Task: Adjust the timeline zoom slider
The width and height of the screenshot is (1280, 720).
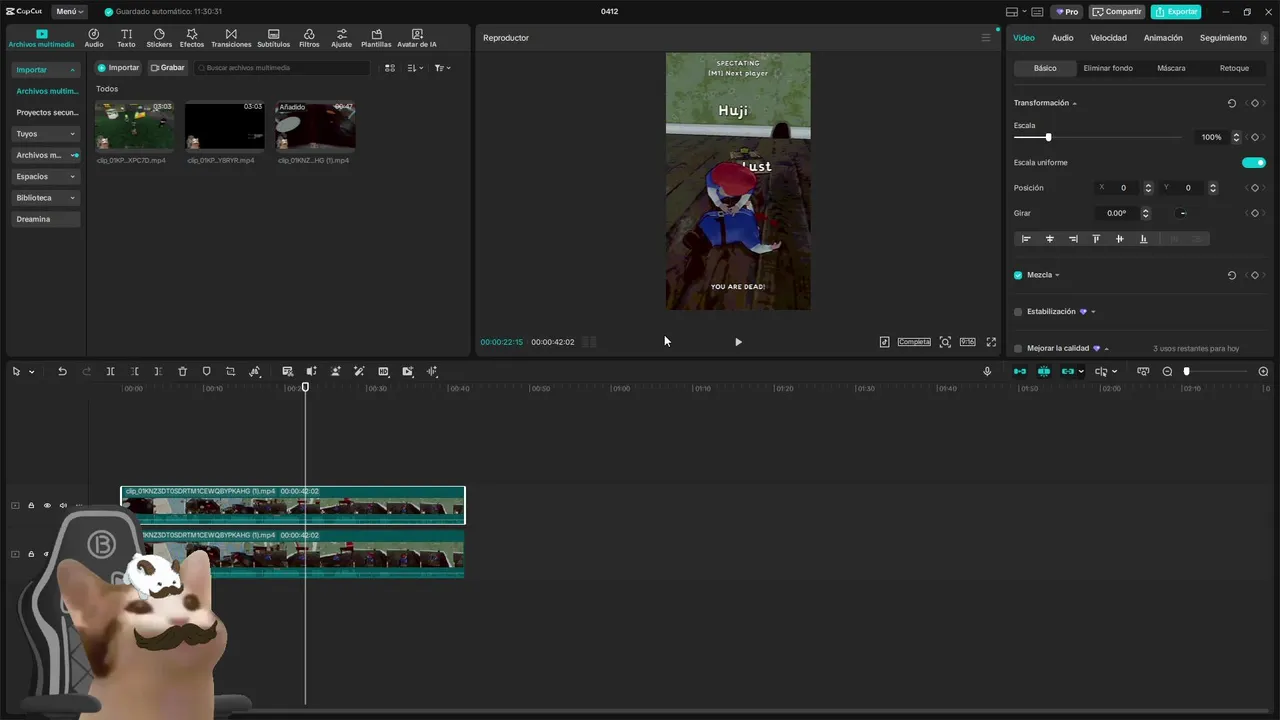Action: click(x=1187, y=371)
